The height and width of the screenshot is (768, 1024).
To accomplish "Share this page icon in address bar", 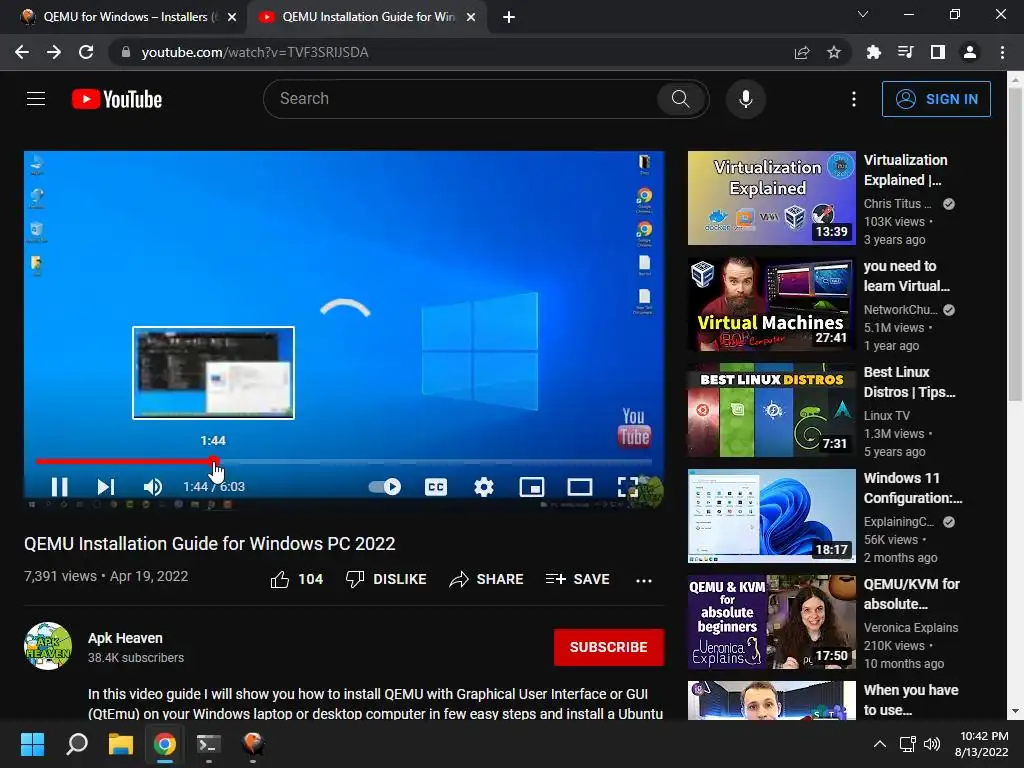I will (802, 52).
